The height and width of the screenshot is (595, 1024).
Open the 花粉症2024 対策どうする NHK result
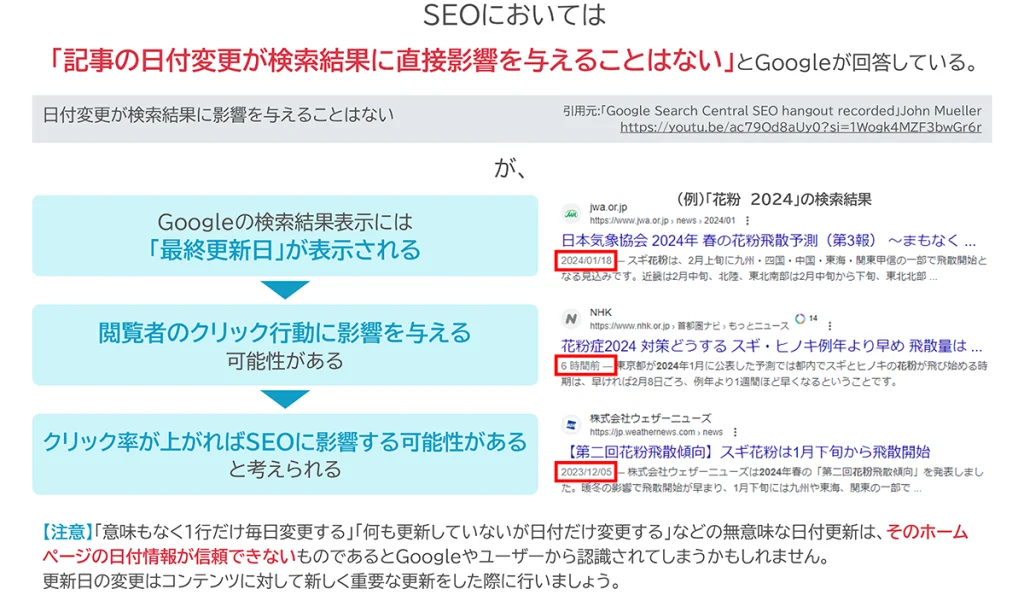coord(771,346)
